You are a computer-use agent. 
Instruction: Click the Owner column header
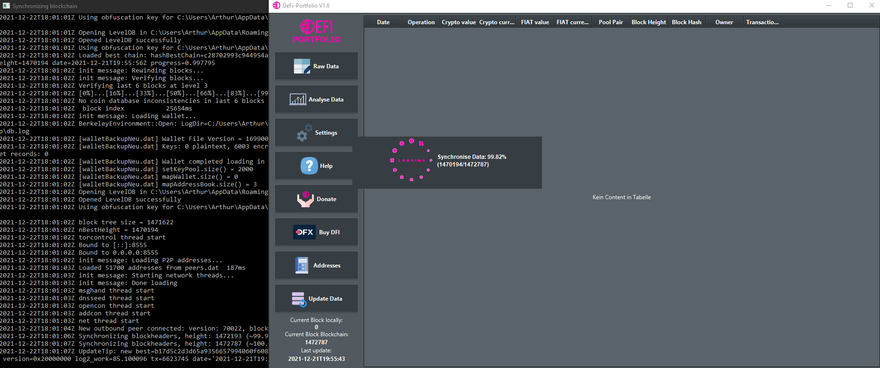click(x=724, y=22)
